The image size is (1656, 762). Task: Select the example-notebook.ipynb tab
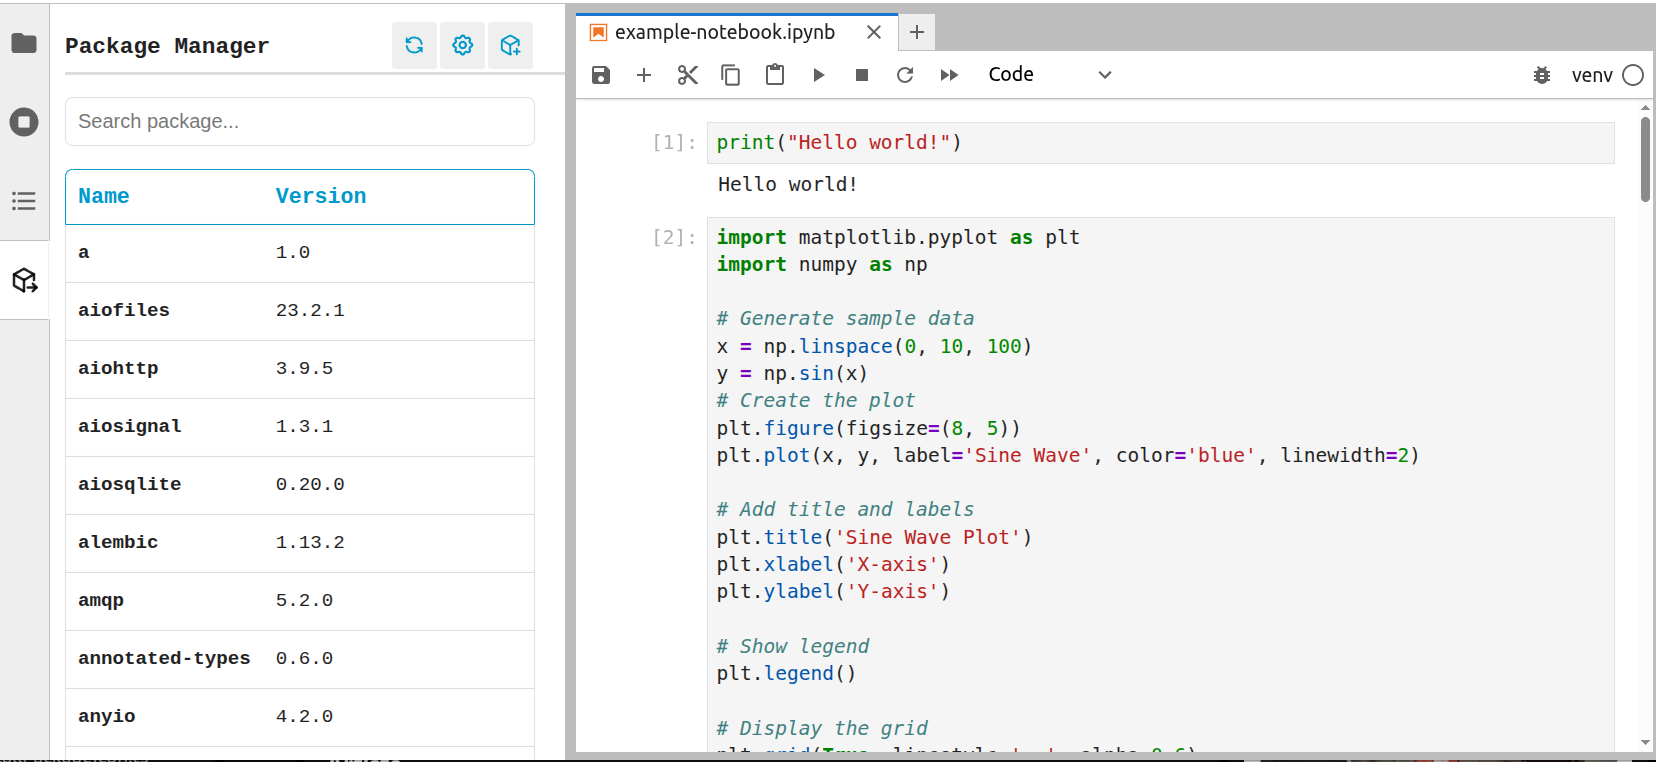[x=724, y=32]
